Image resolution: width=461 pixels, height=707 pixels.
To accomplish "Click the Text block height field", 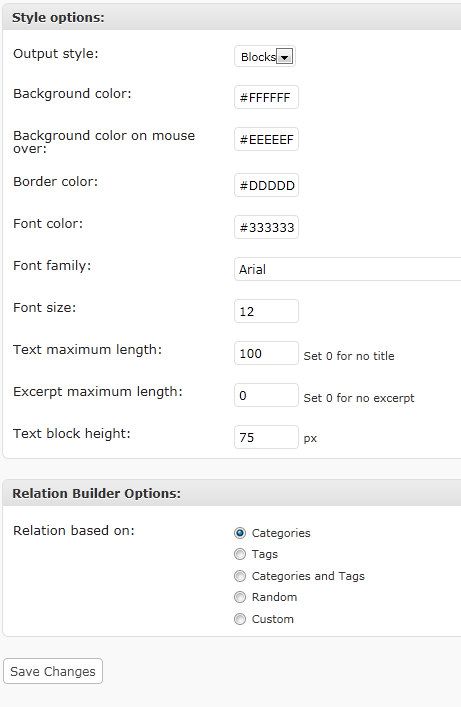I will [x=266, y=437].
